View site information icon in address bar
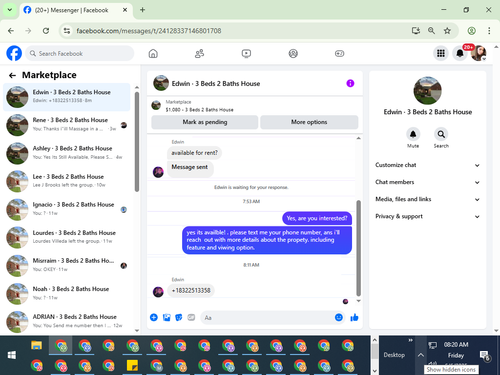The width and height of the screenshot is (500, 375). click(67, 31)
